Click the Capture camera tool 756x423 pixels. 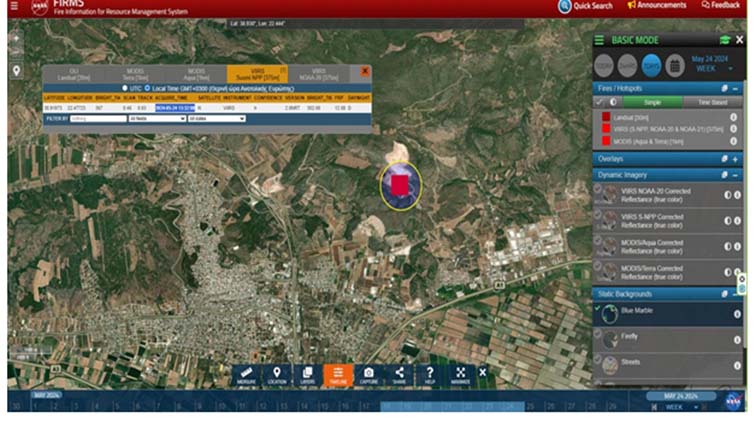pyautogui.click(x=369, y=375)
